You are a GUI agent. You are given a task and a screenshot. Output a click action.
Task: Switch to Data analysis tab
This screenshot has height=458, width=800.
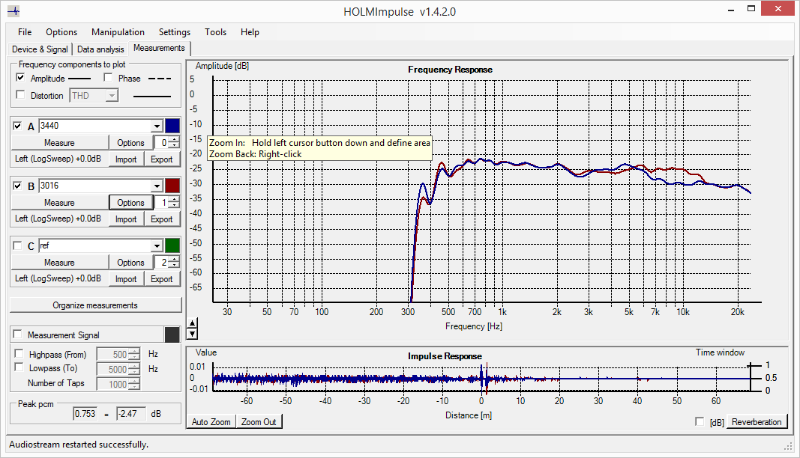point(101,49)
